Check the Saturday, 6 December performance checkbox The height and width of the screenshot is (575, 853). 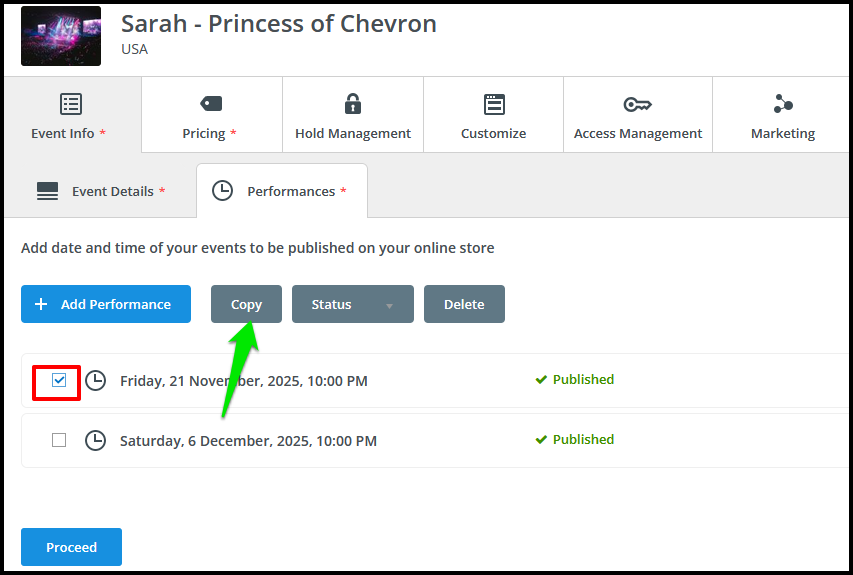click(x=59, y=440)
